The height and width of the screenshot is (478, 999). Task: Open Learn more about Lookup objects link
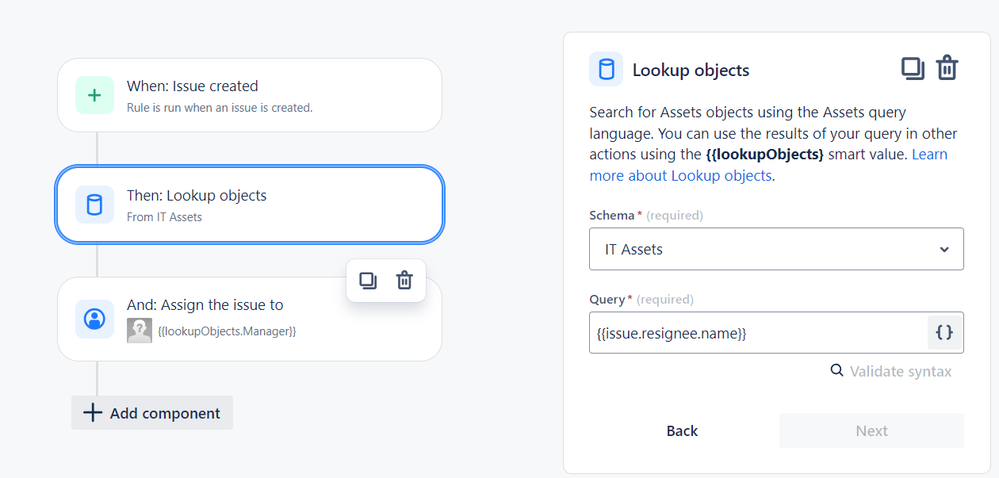(768, 165)
